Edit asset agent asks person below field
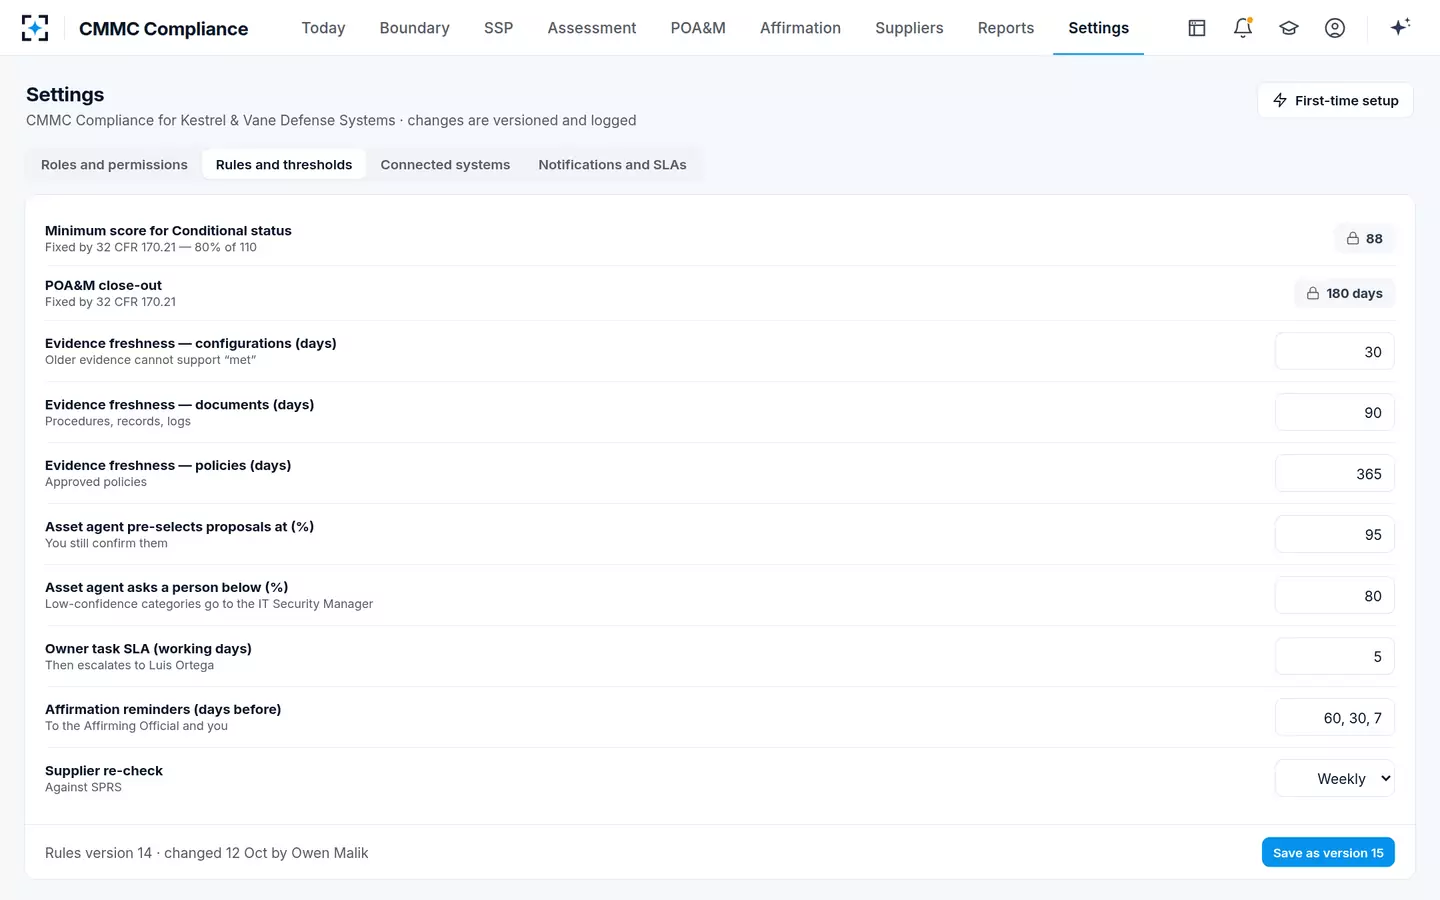1440x900 pixels. click(1335, 596)
